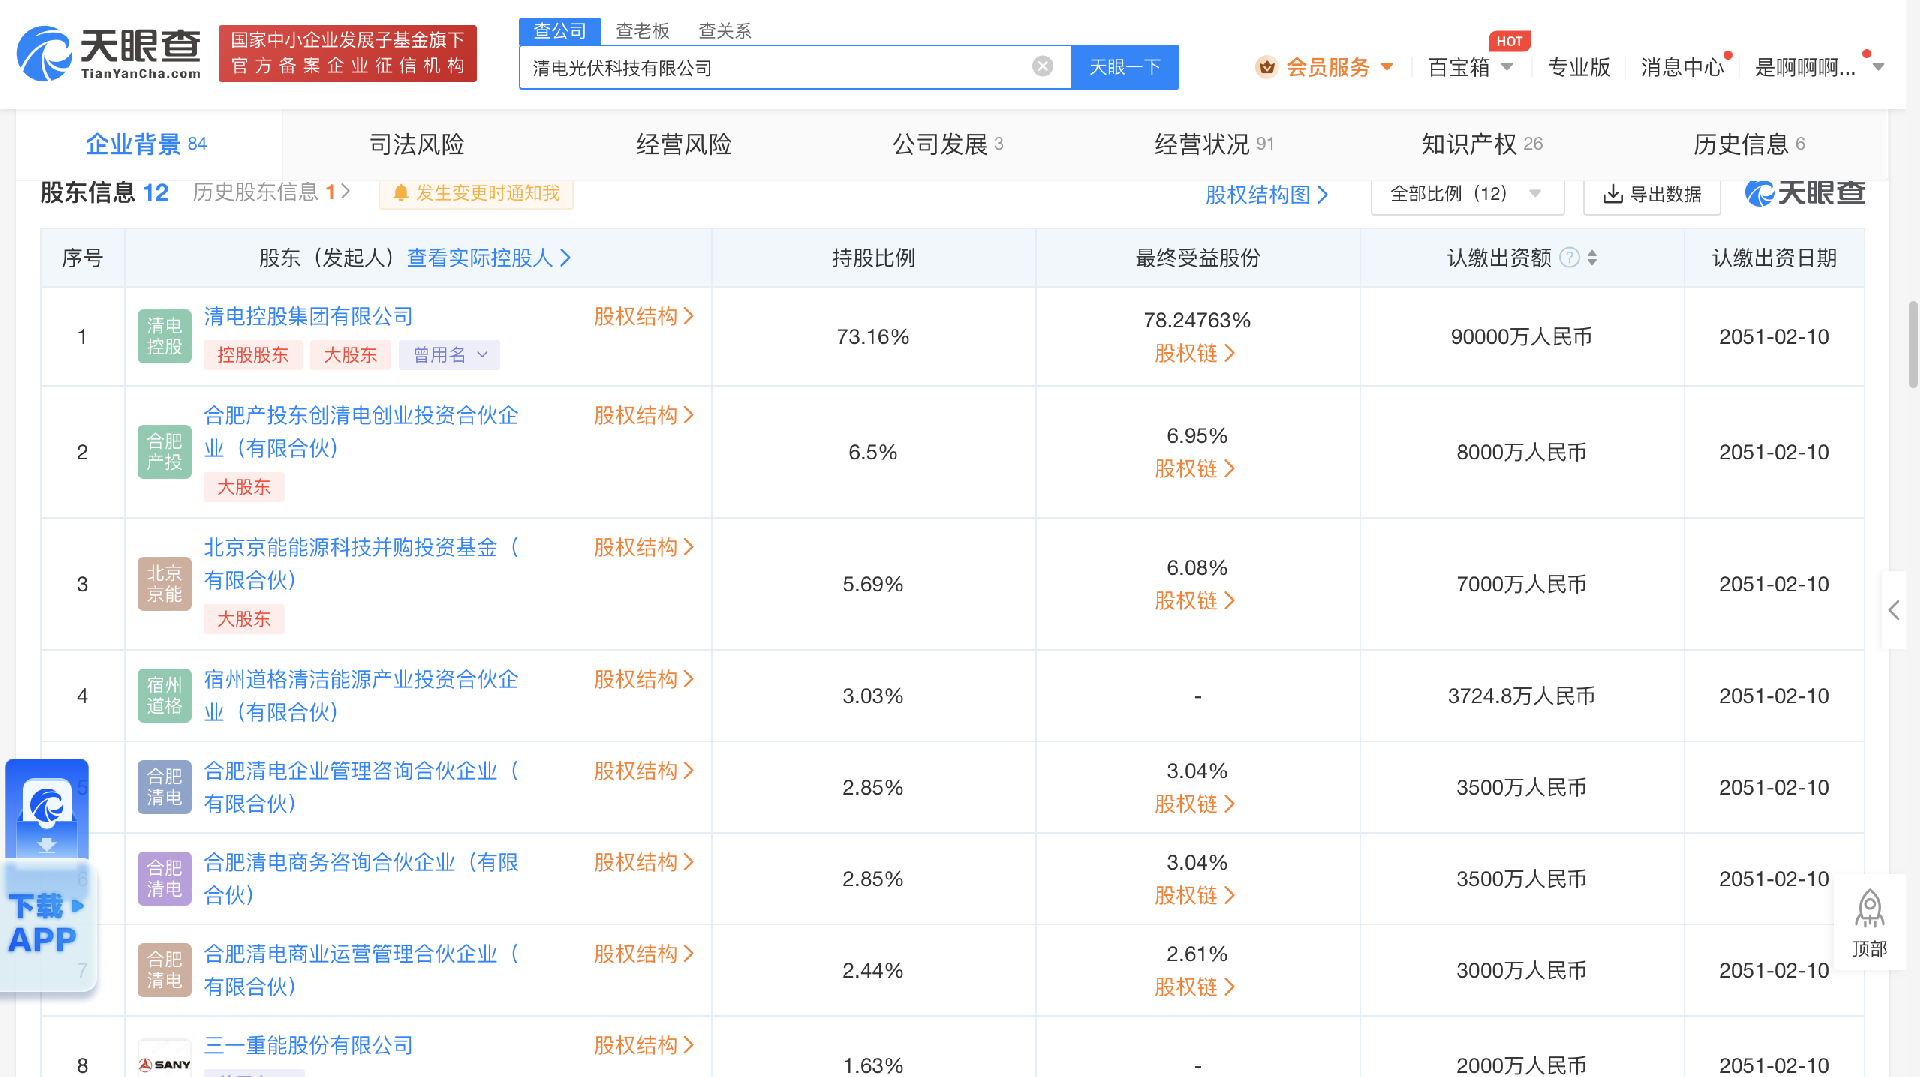Open 股权链 for 6.08% row
The width and height of the screenshot is (1920, 1077).
click(x=1195, y=600)
